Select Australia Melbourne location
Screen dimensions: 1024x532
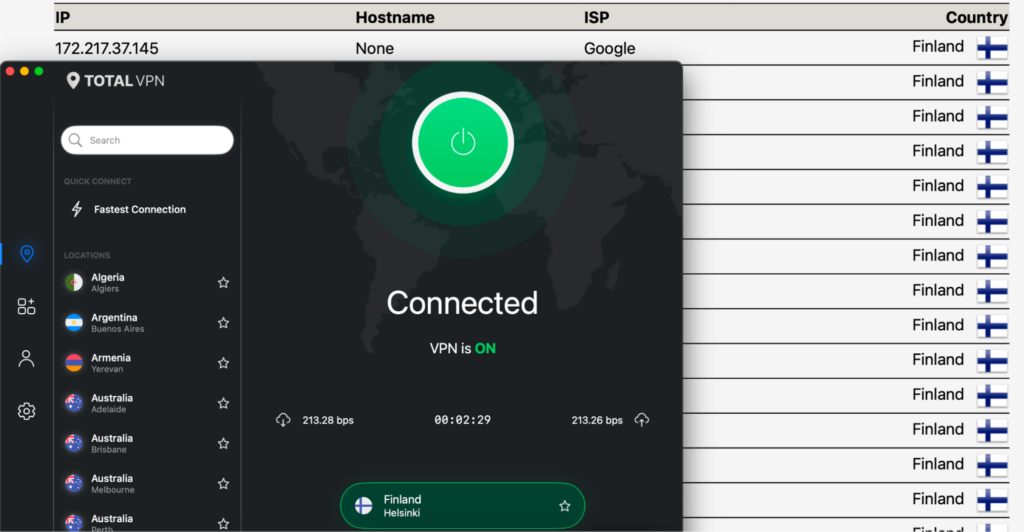tap(147, 484)
